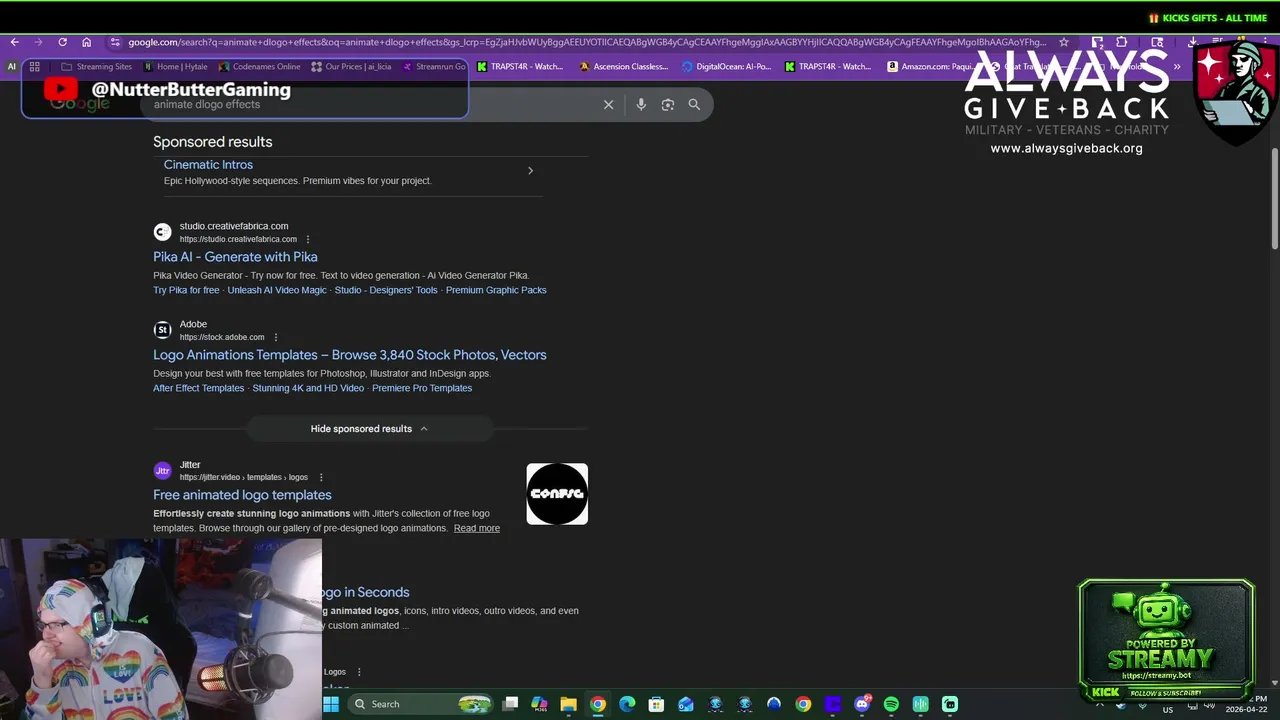Bookmark this page with the star icon
The image size is (1280, 720).
(x=1064, y=42)
